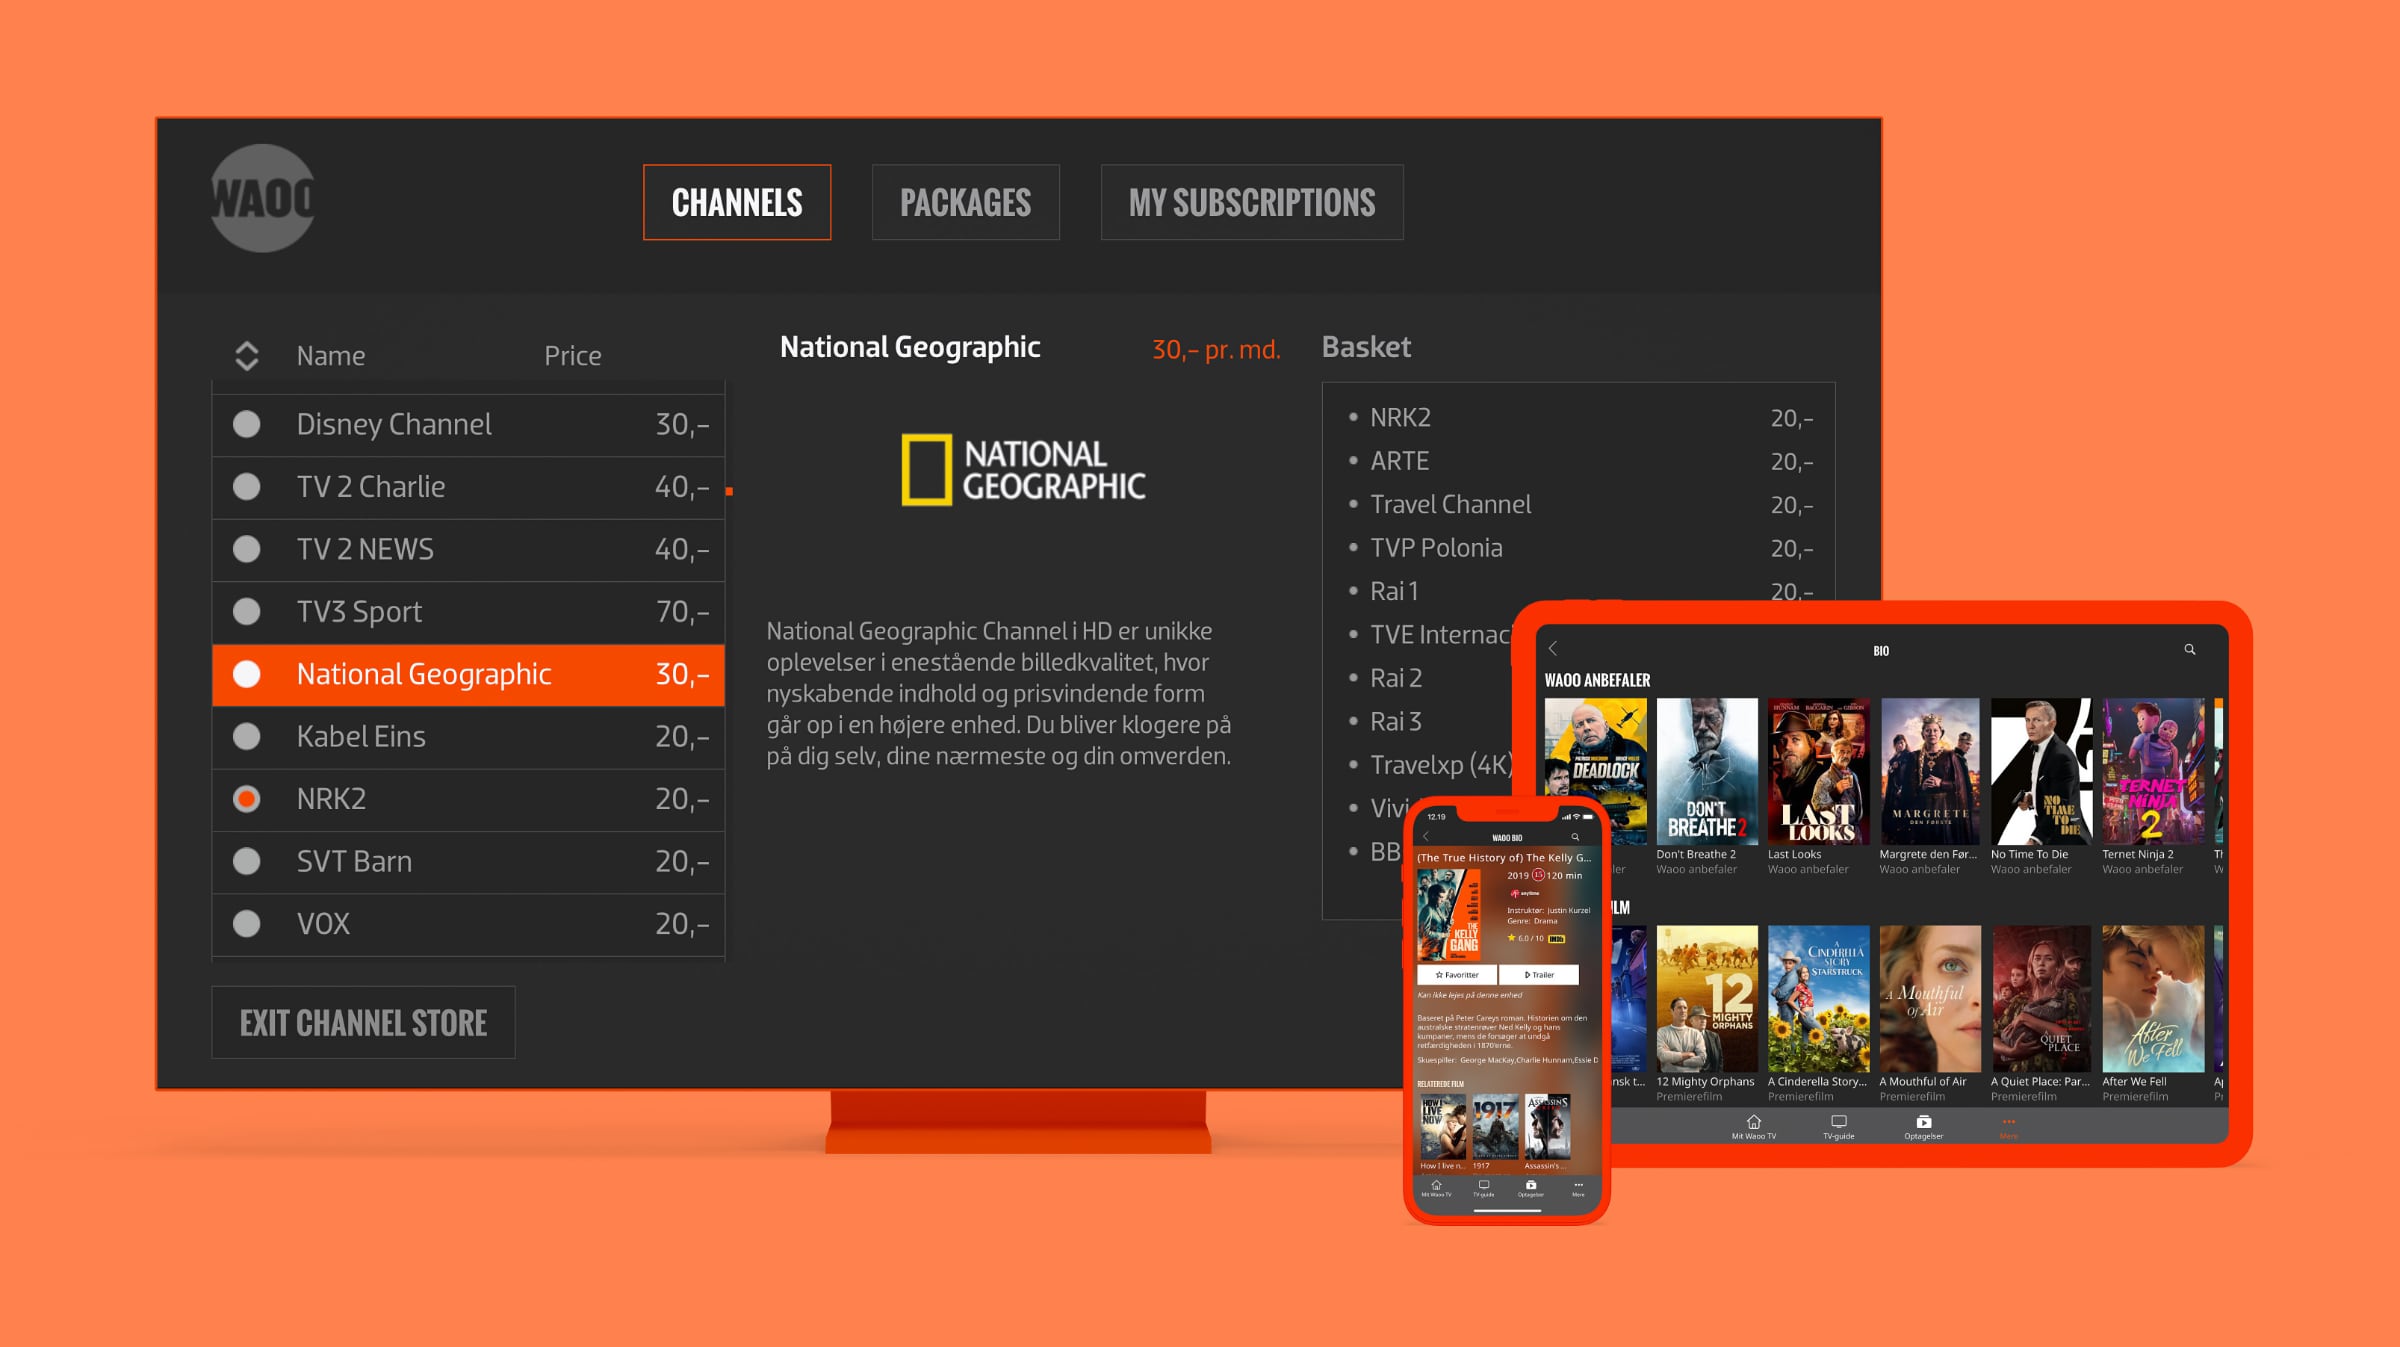Open Don't Breathe 2 poster on tablet
2400x1347 pixels.
pyautogui.click(x=1707, y=771)
